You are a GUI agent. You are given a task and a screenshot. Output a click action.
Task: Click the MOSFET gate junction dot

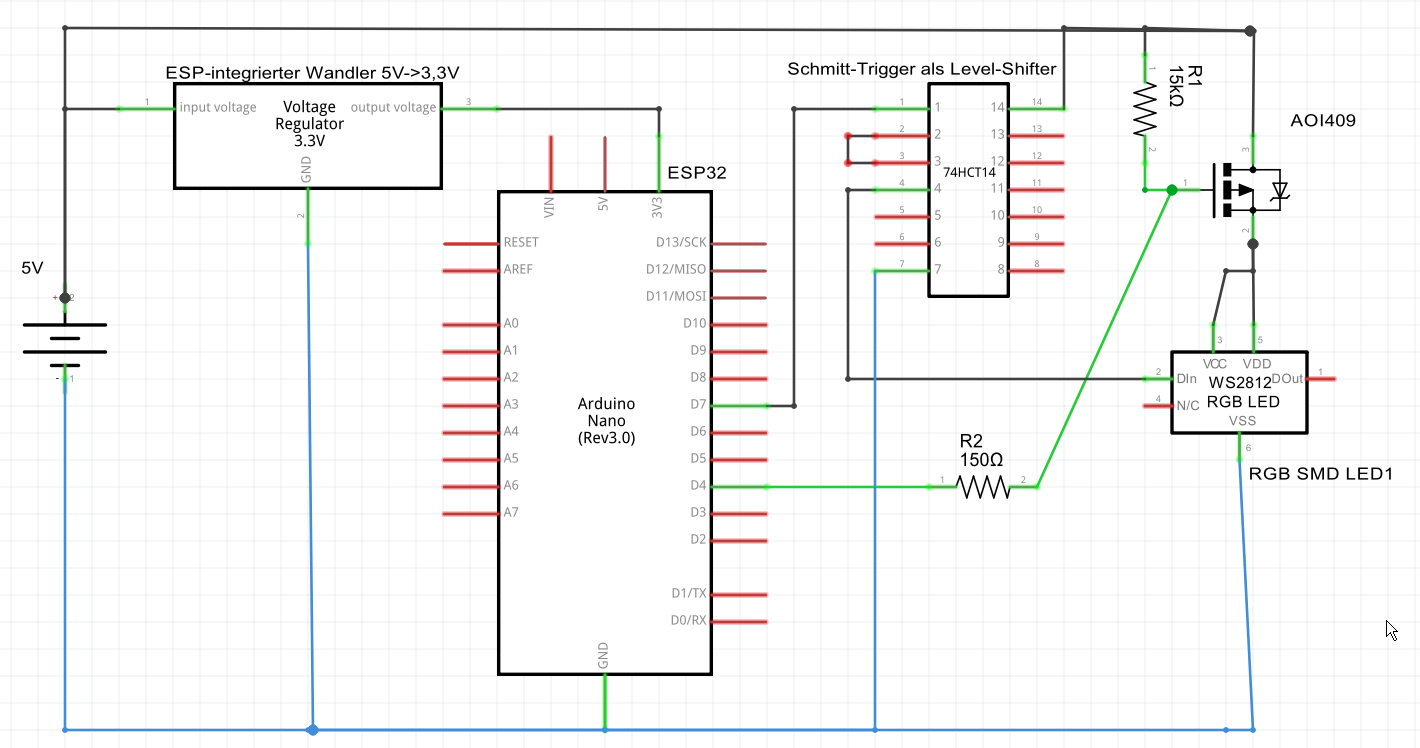1171,189
